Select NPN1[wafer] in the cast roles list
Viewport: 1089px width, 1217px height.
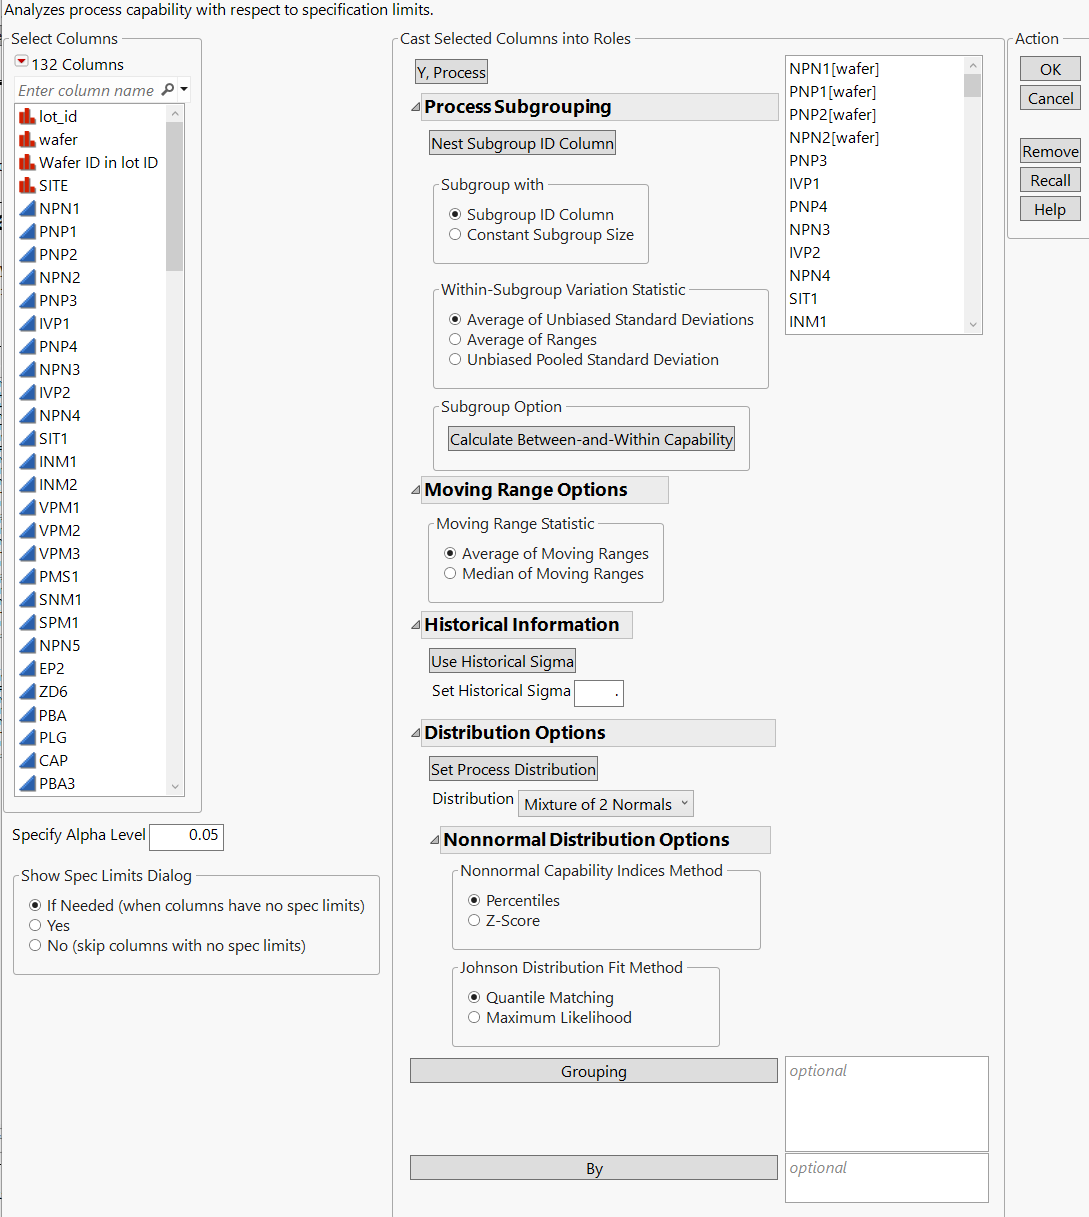[833, 68]
